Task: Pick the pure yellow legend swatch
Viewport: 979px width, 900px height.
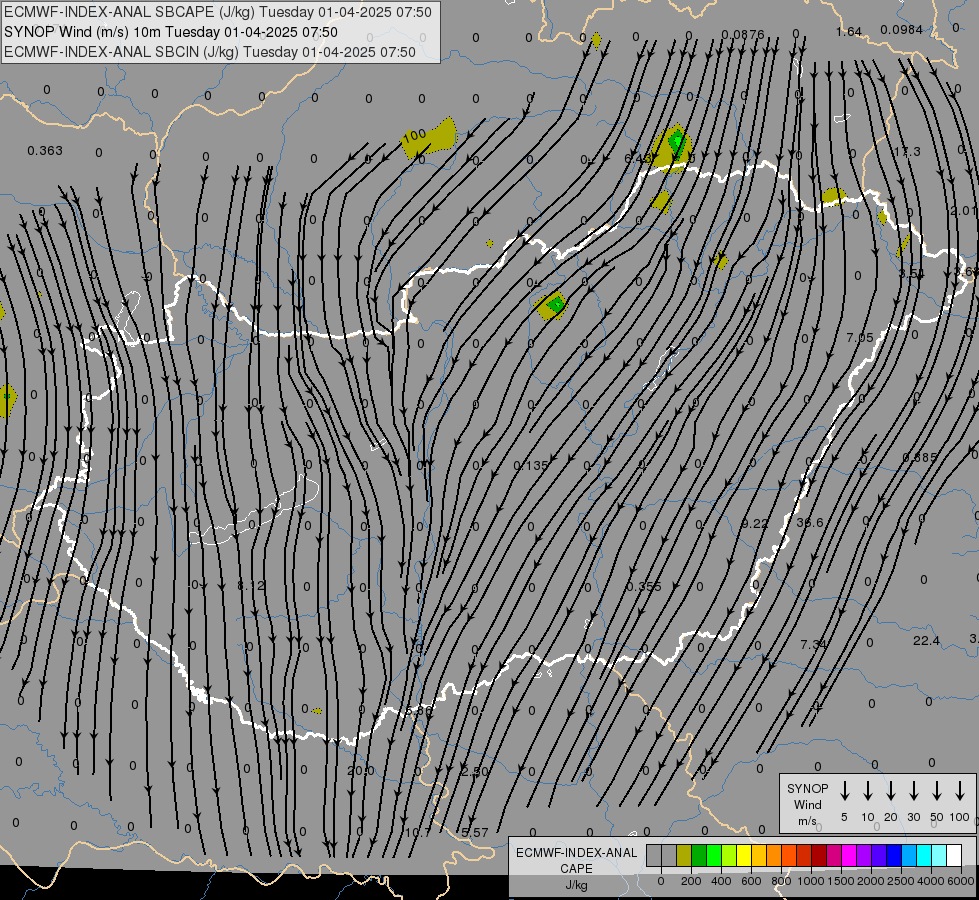Action: pyautogui.click(x=744, y=855)
